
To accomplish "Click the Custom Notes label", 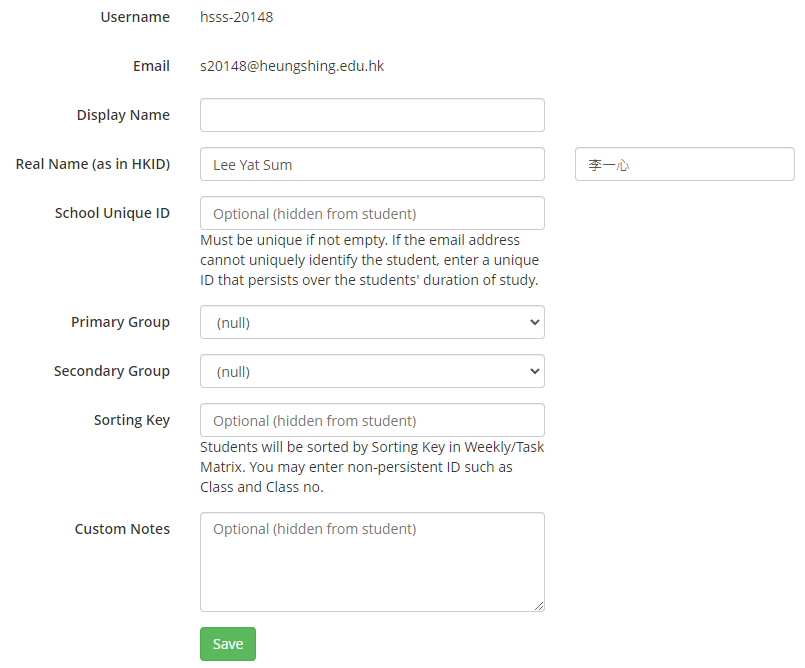I will (122, 529).
